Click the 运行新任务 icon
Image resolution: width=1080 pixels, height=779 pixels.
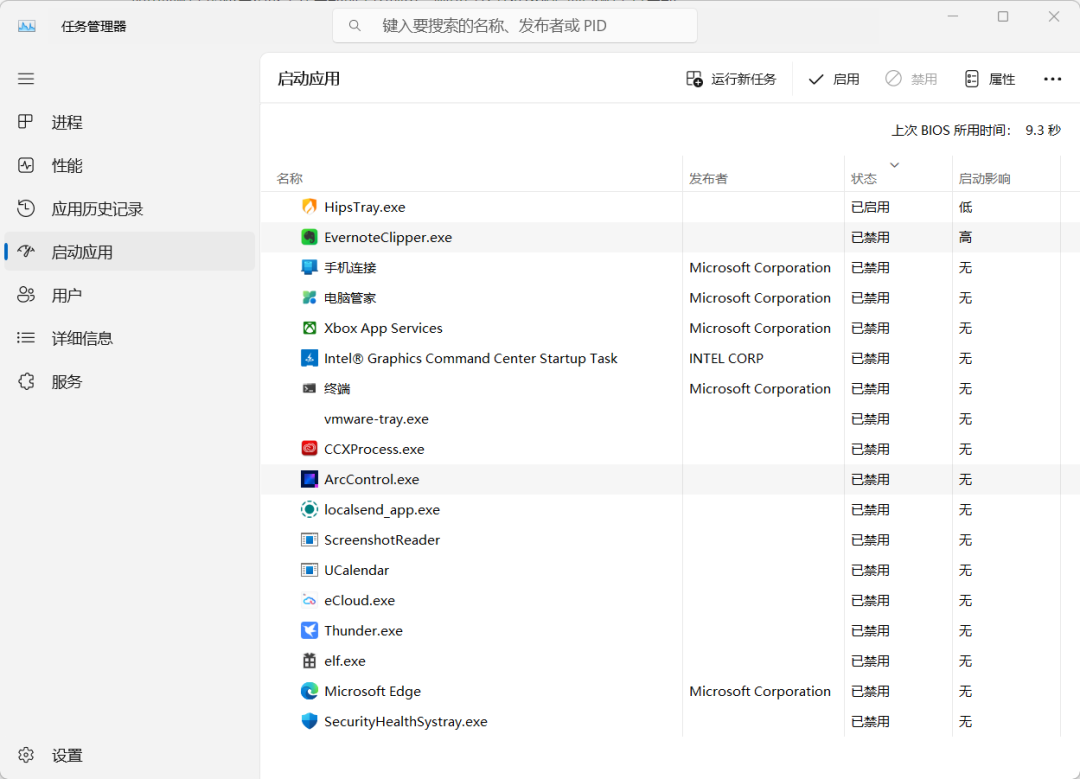tap(731, 78)
